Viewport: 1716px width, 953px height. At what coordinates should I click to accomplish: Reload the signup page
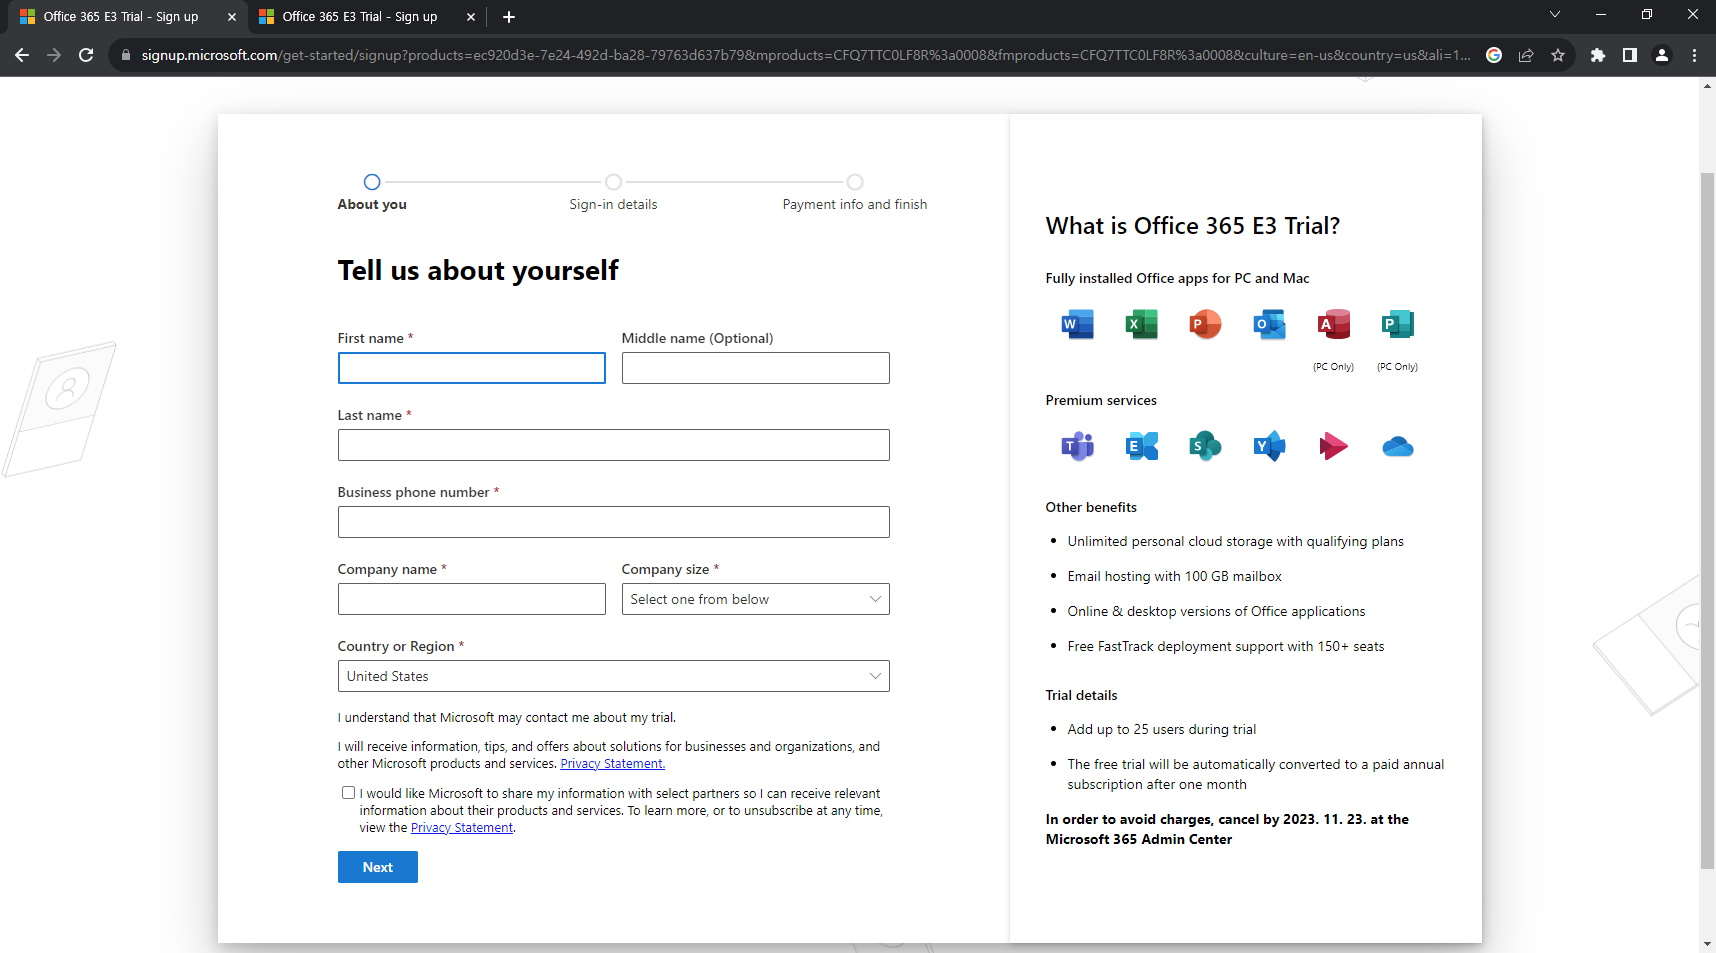pos(86,55)
